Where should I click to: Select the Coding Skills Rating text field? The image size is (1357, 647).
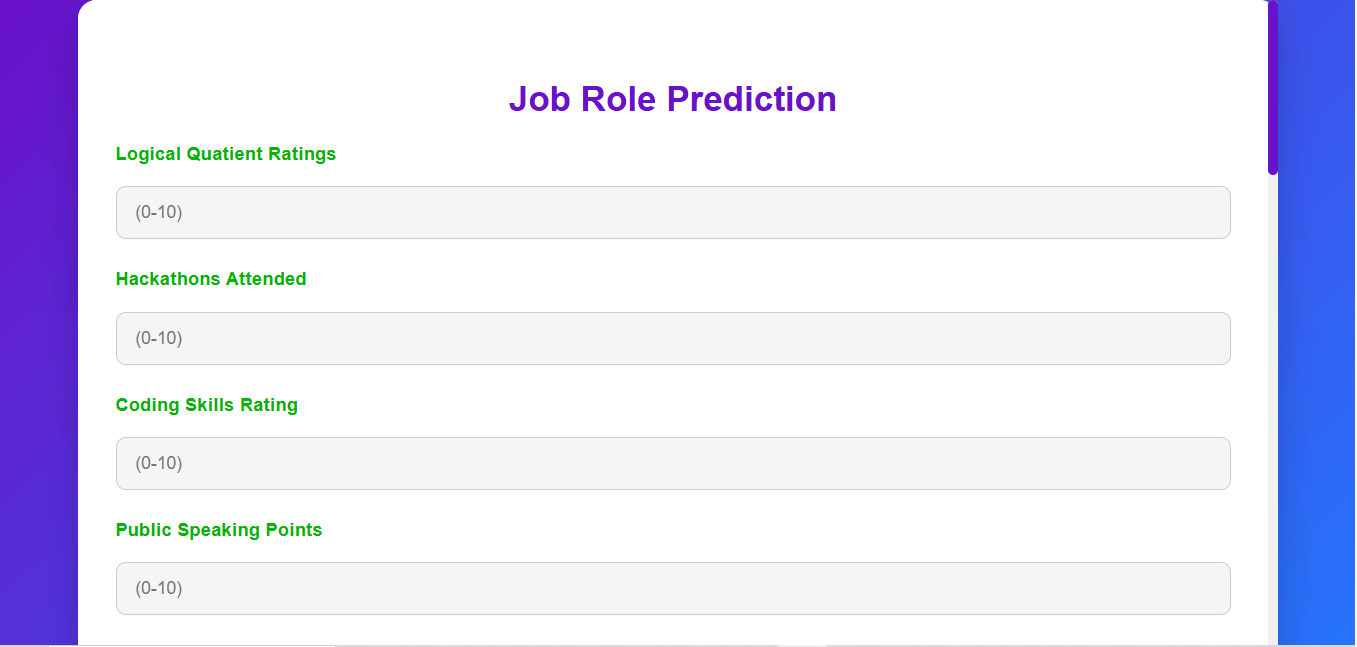[672, 463]
